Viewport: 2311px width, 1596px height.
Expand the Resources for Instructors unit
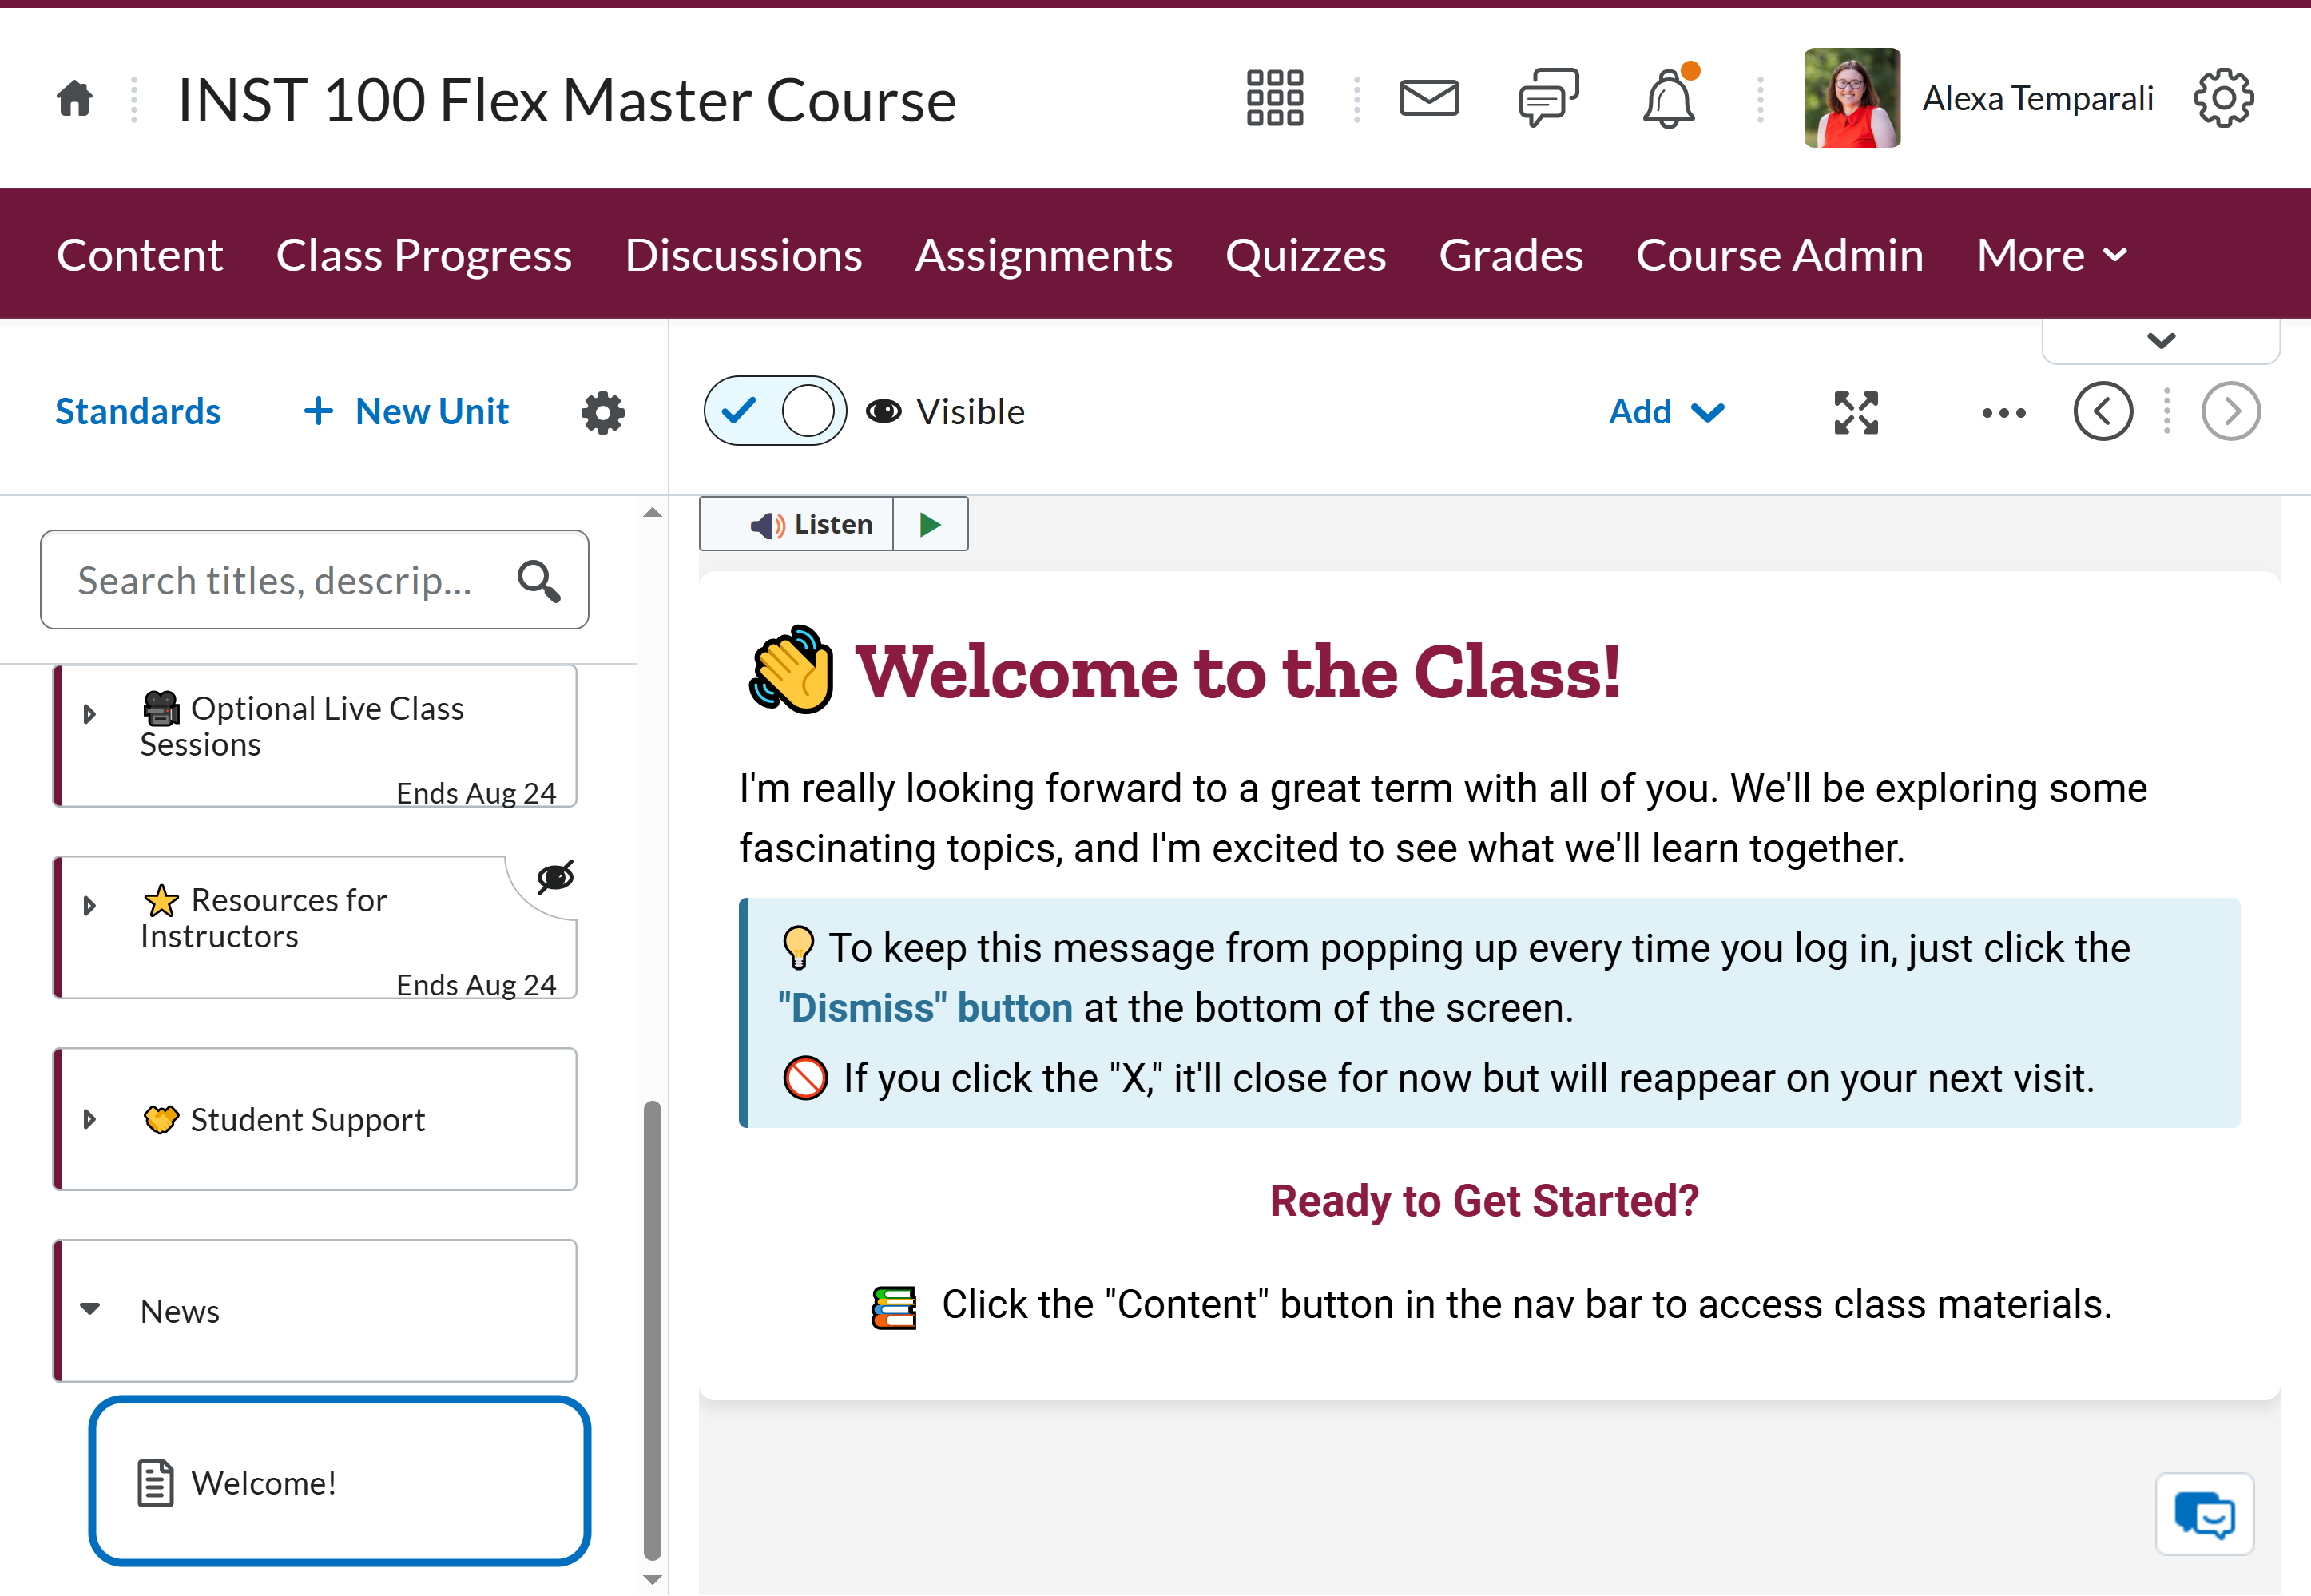90,906
